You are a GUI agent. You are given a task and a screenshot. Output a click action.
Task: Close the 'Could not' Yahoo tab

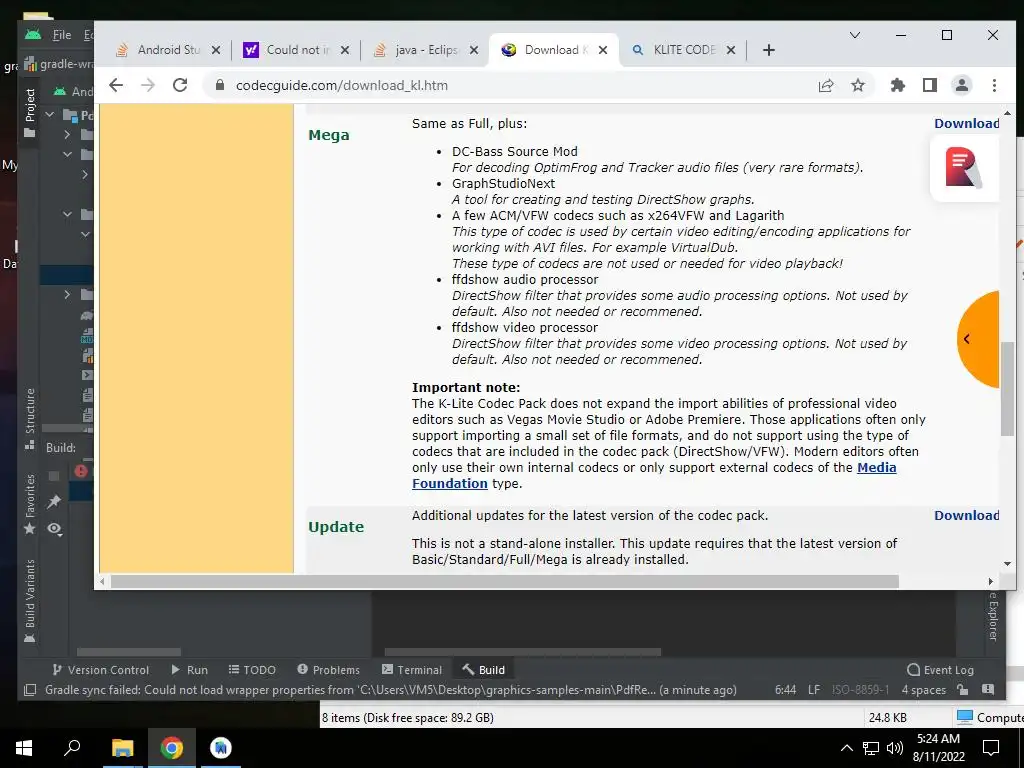[x=345, y=50]
